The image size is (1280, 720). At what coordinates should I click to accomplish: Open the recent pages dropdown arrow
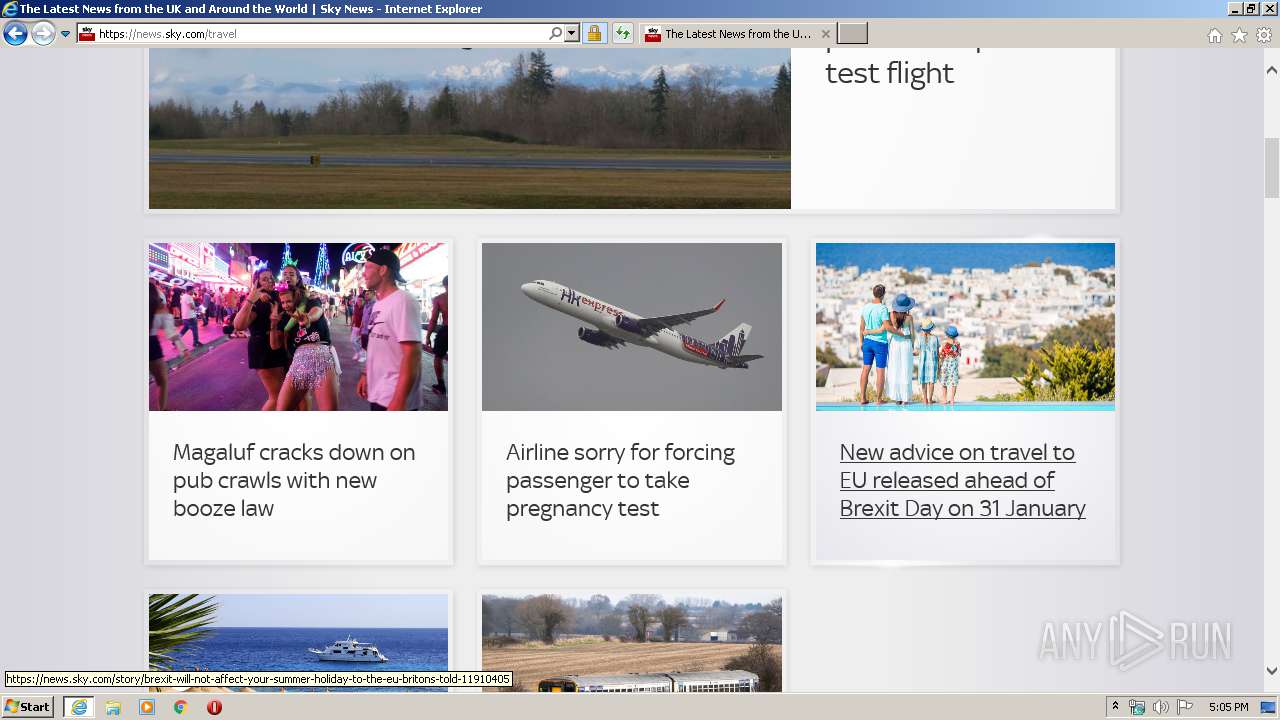pos(66,34)
